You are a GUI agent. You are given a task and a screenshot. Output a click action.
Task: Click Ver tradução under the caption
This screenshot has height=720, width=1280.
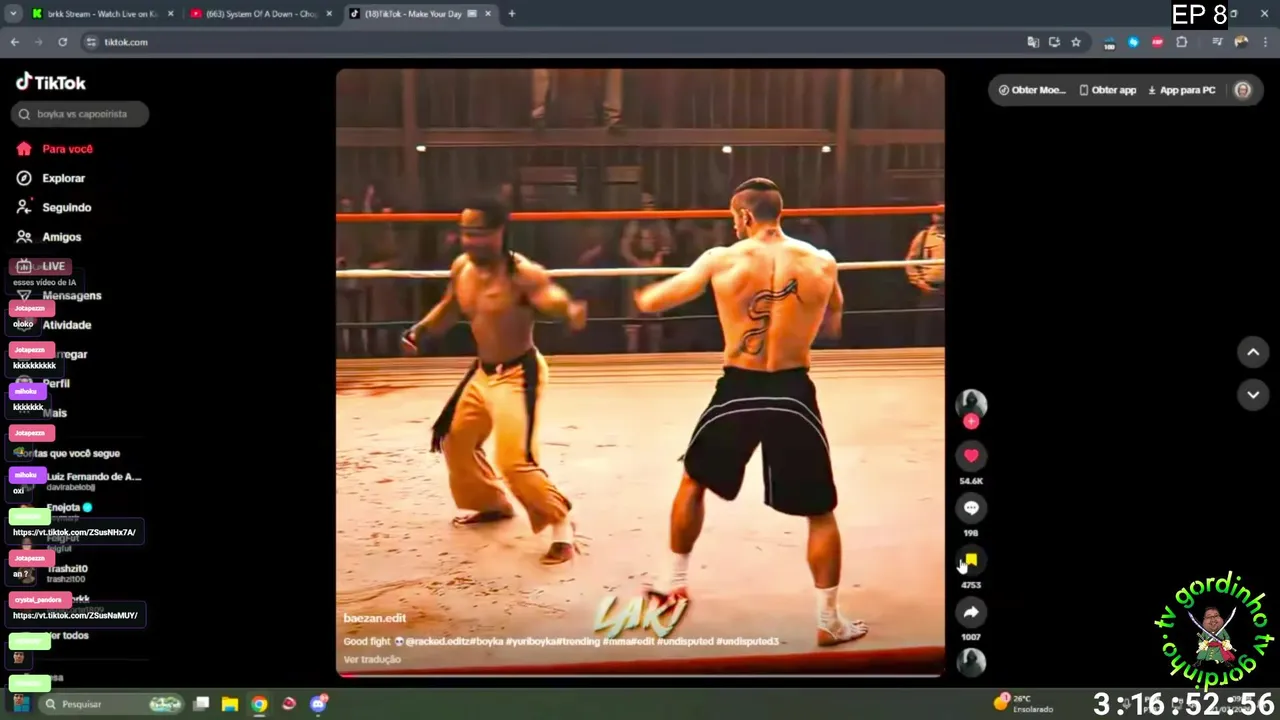[372, 659]
